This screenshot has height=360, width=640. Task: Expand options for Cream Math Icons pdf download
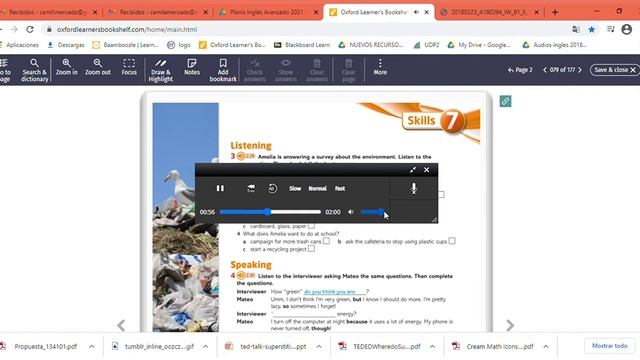click(x=546, y=347)
